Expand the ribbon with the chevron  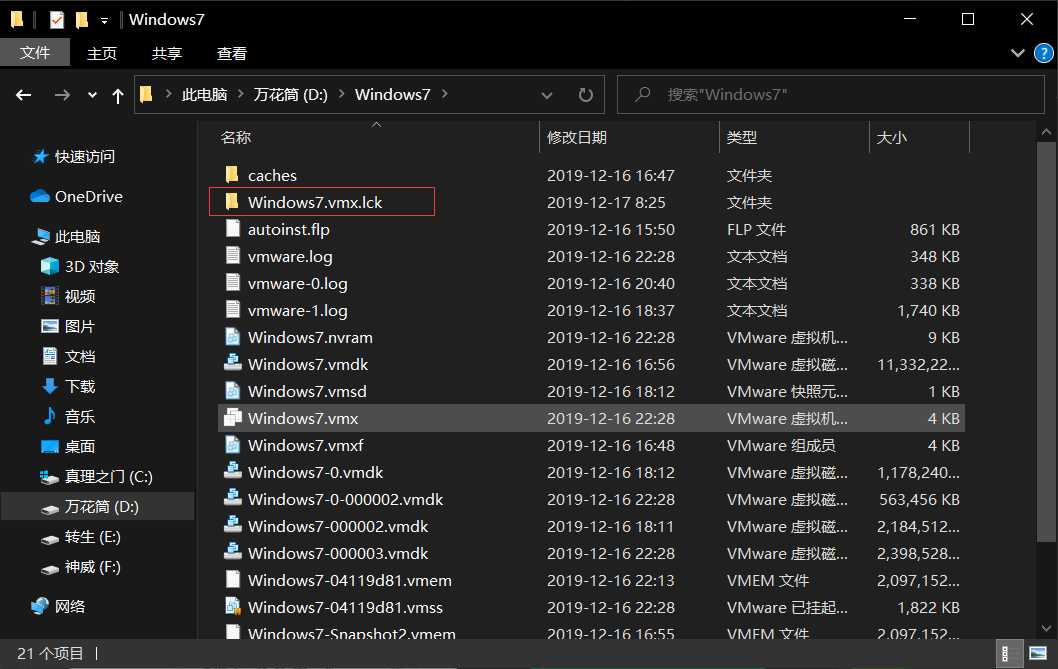point(1018,53)
